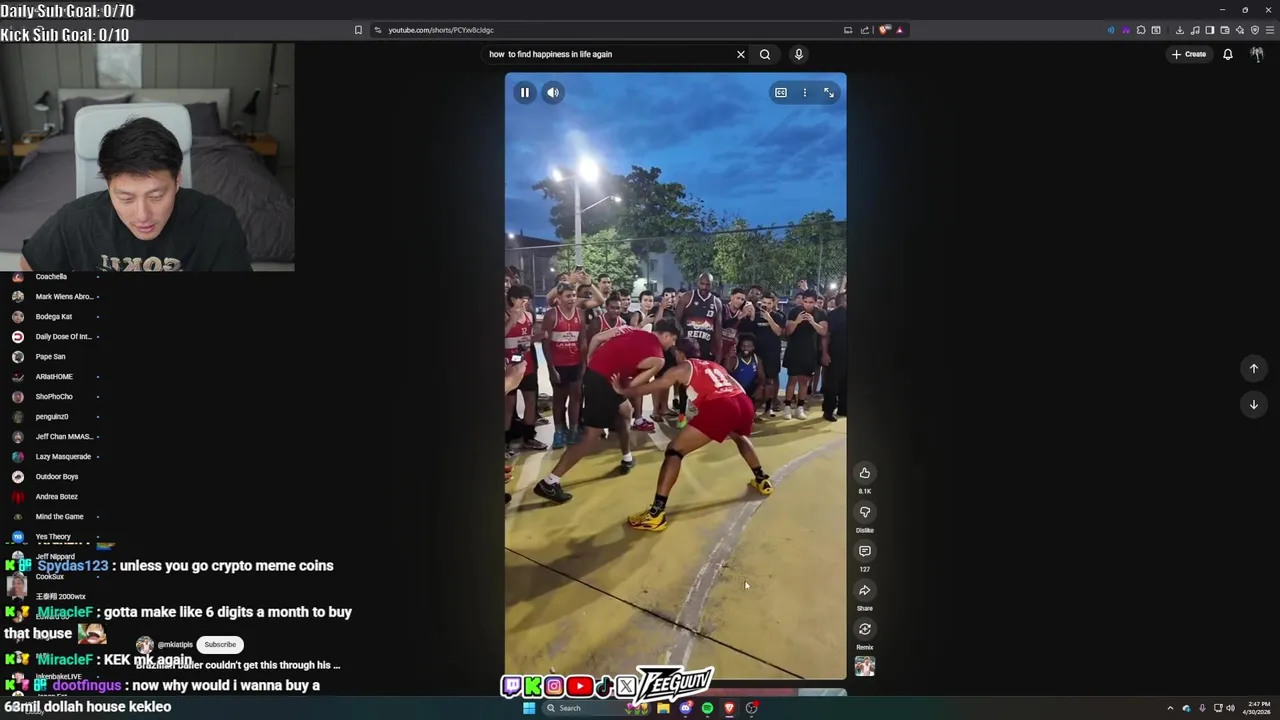Open Discord from the taskbar
1280x720 pixels.
pos(685,708)
